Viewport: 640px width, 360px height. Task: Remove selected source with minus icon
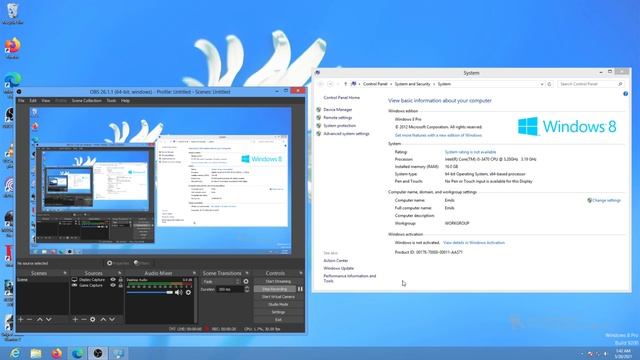click(x=84, y=319)
